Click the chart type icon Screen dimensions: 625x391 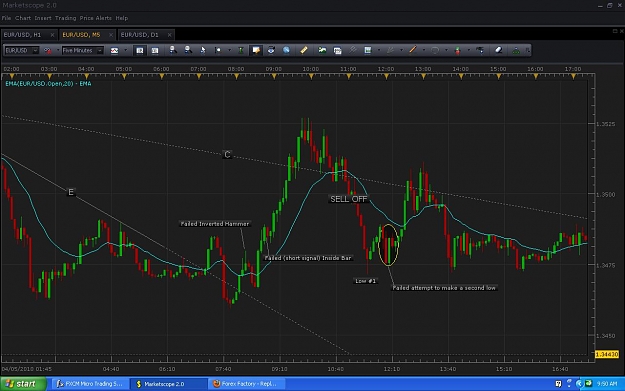(114, 51)
